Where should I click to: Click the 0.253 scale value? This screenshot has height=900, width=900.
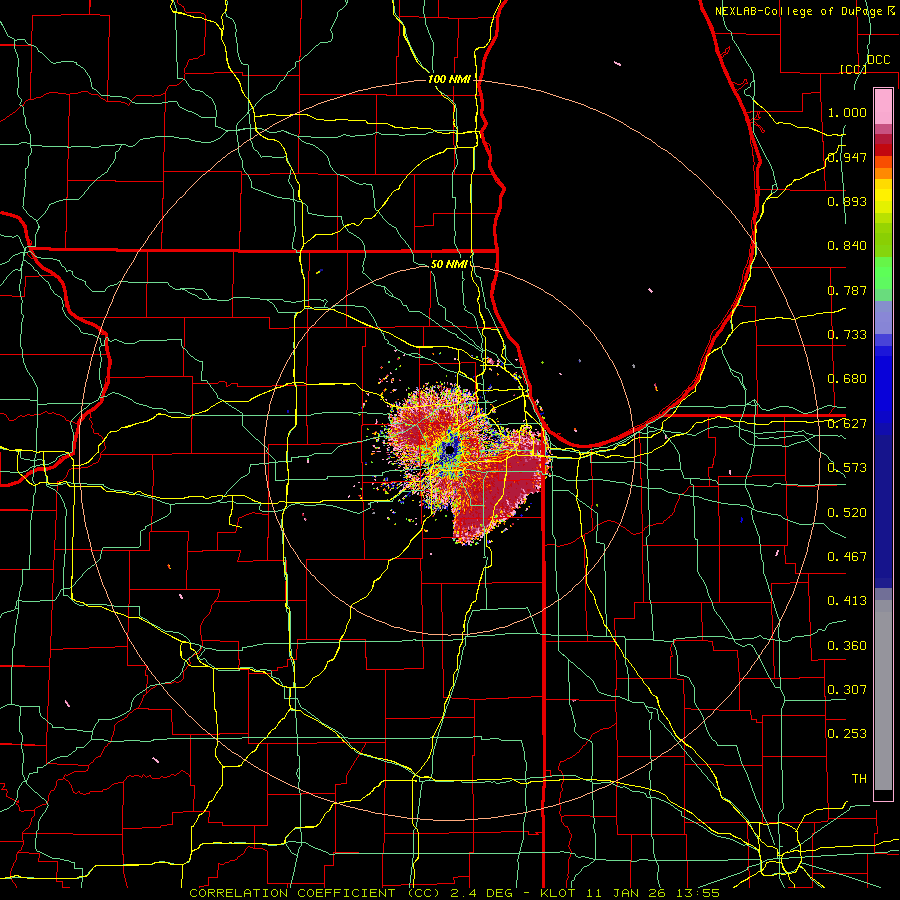pos(847,734)
